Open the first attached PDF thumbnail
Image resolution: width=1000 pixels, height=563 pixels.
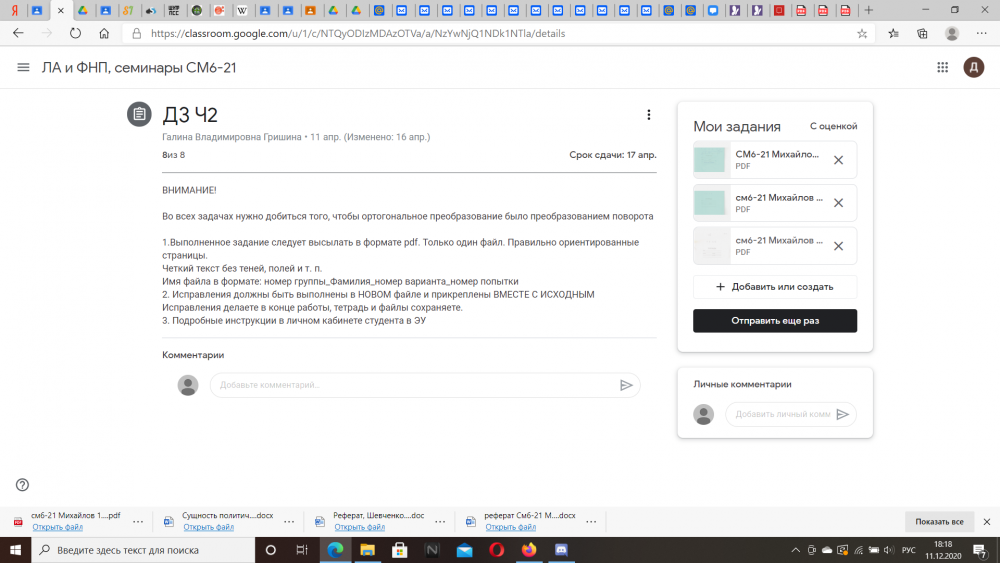709,159
